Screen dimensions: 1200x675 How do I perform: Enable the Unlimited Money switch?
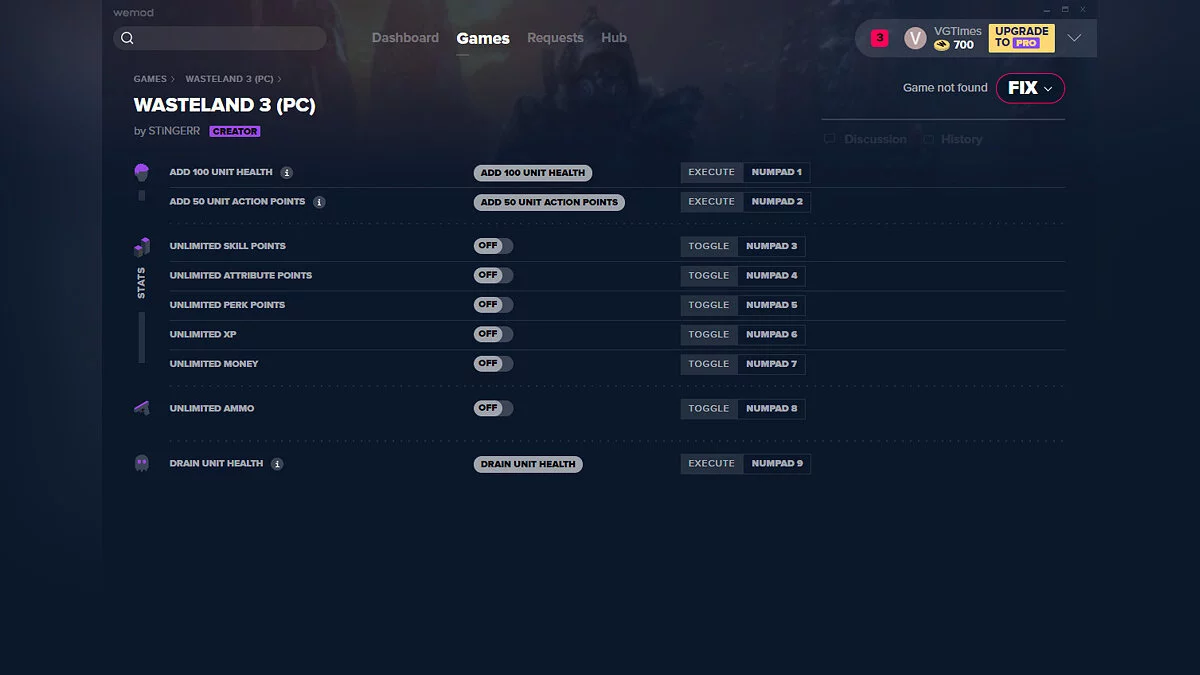click(x=493, y=364)
